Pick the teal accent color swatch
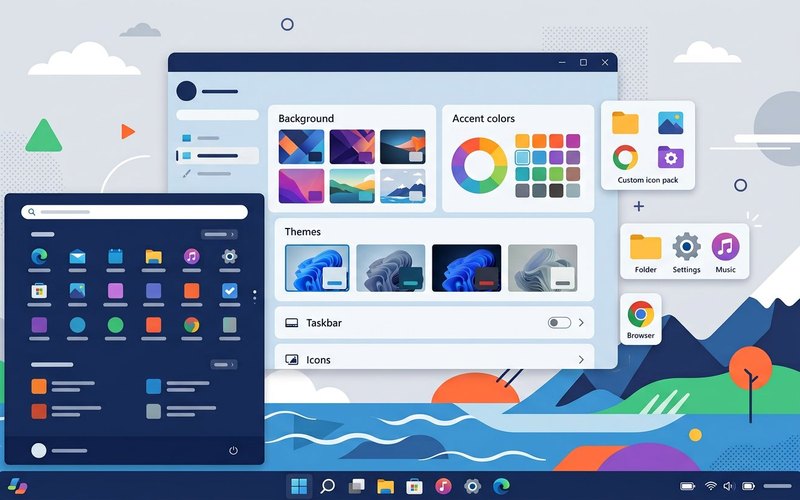The width and height of the screenshot is (800, 500). [x=522, y=173]
